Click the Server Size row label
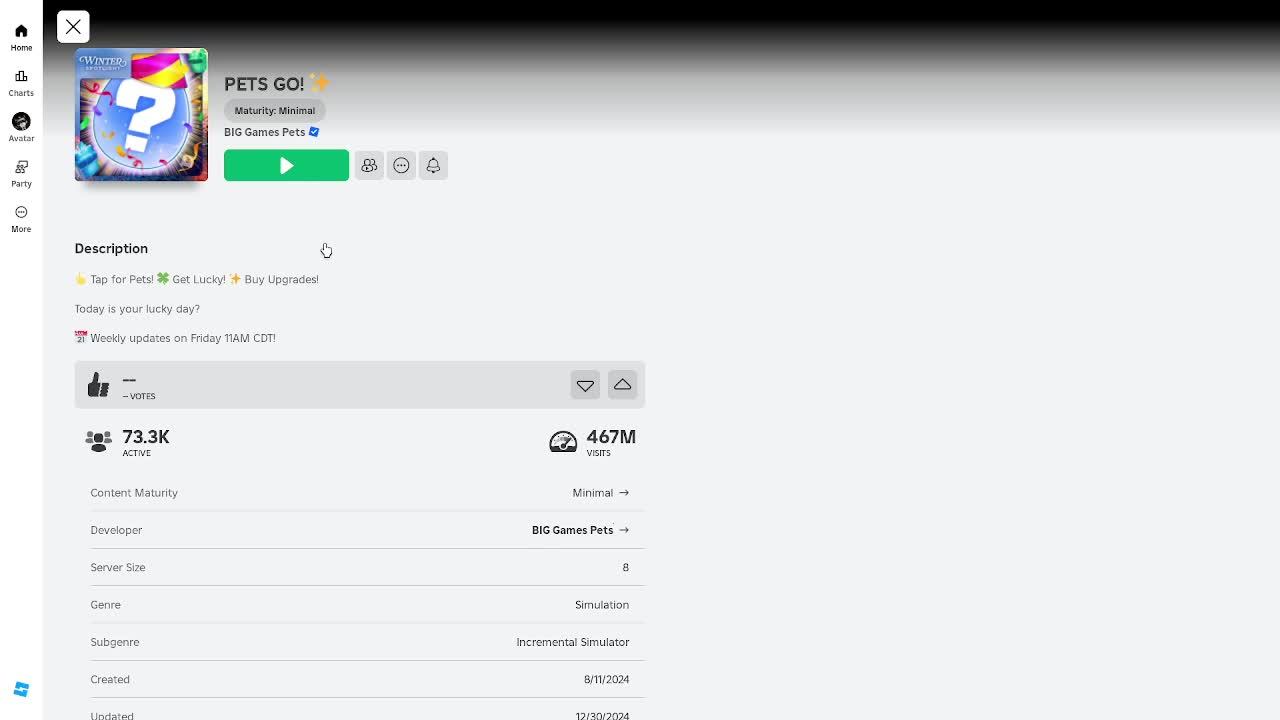Screen dimensions: 1280x720 click(118, 567)
